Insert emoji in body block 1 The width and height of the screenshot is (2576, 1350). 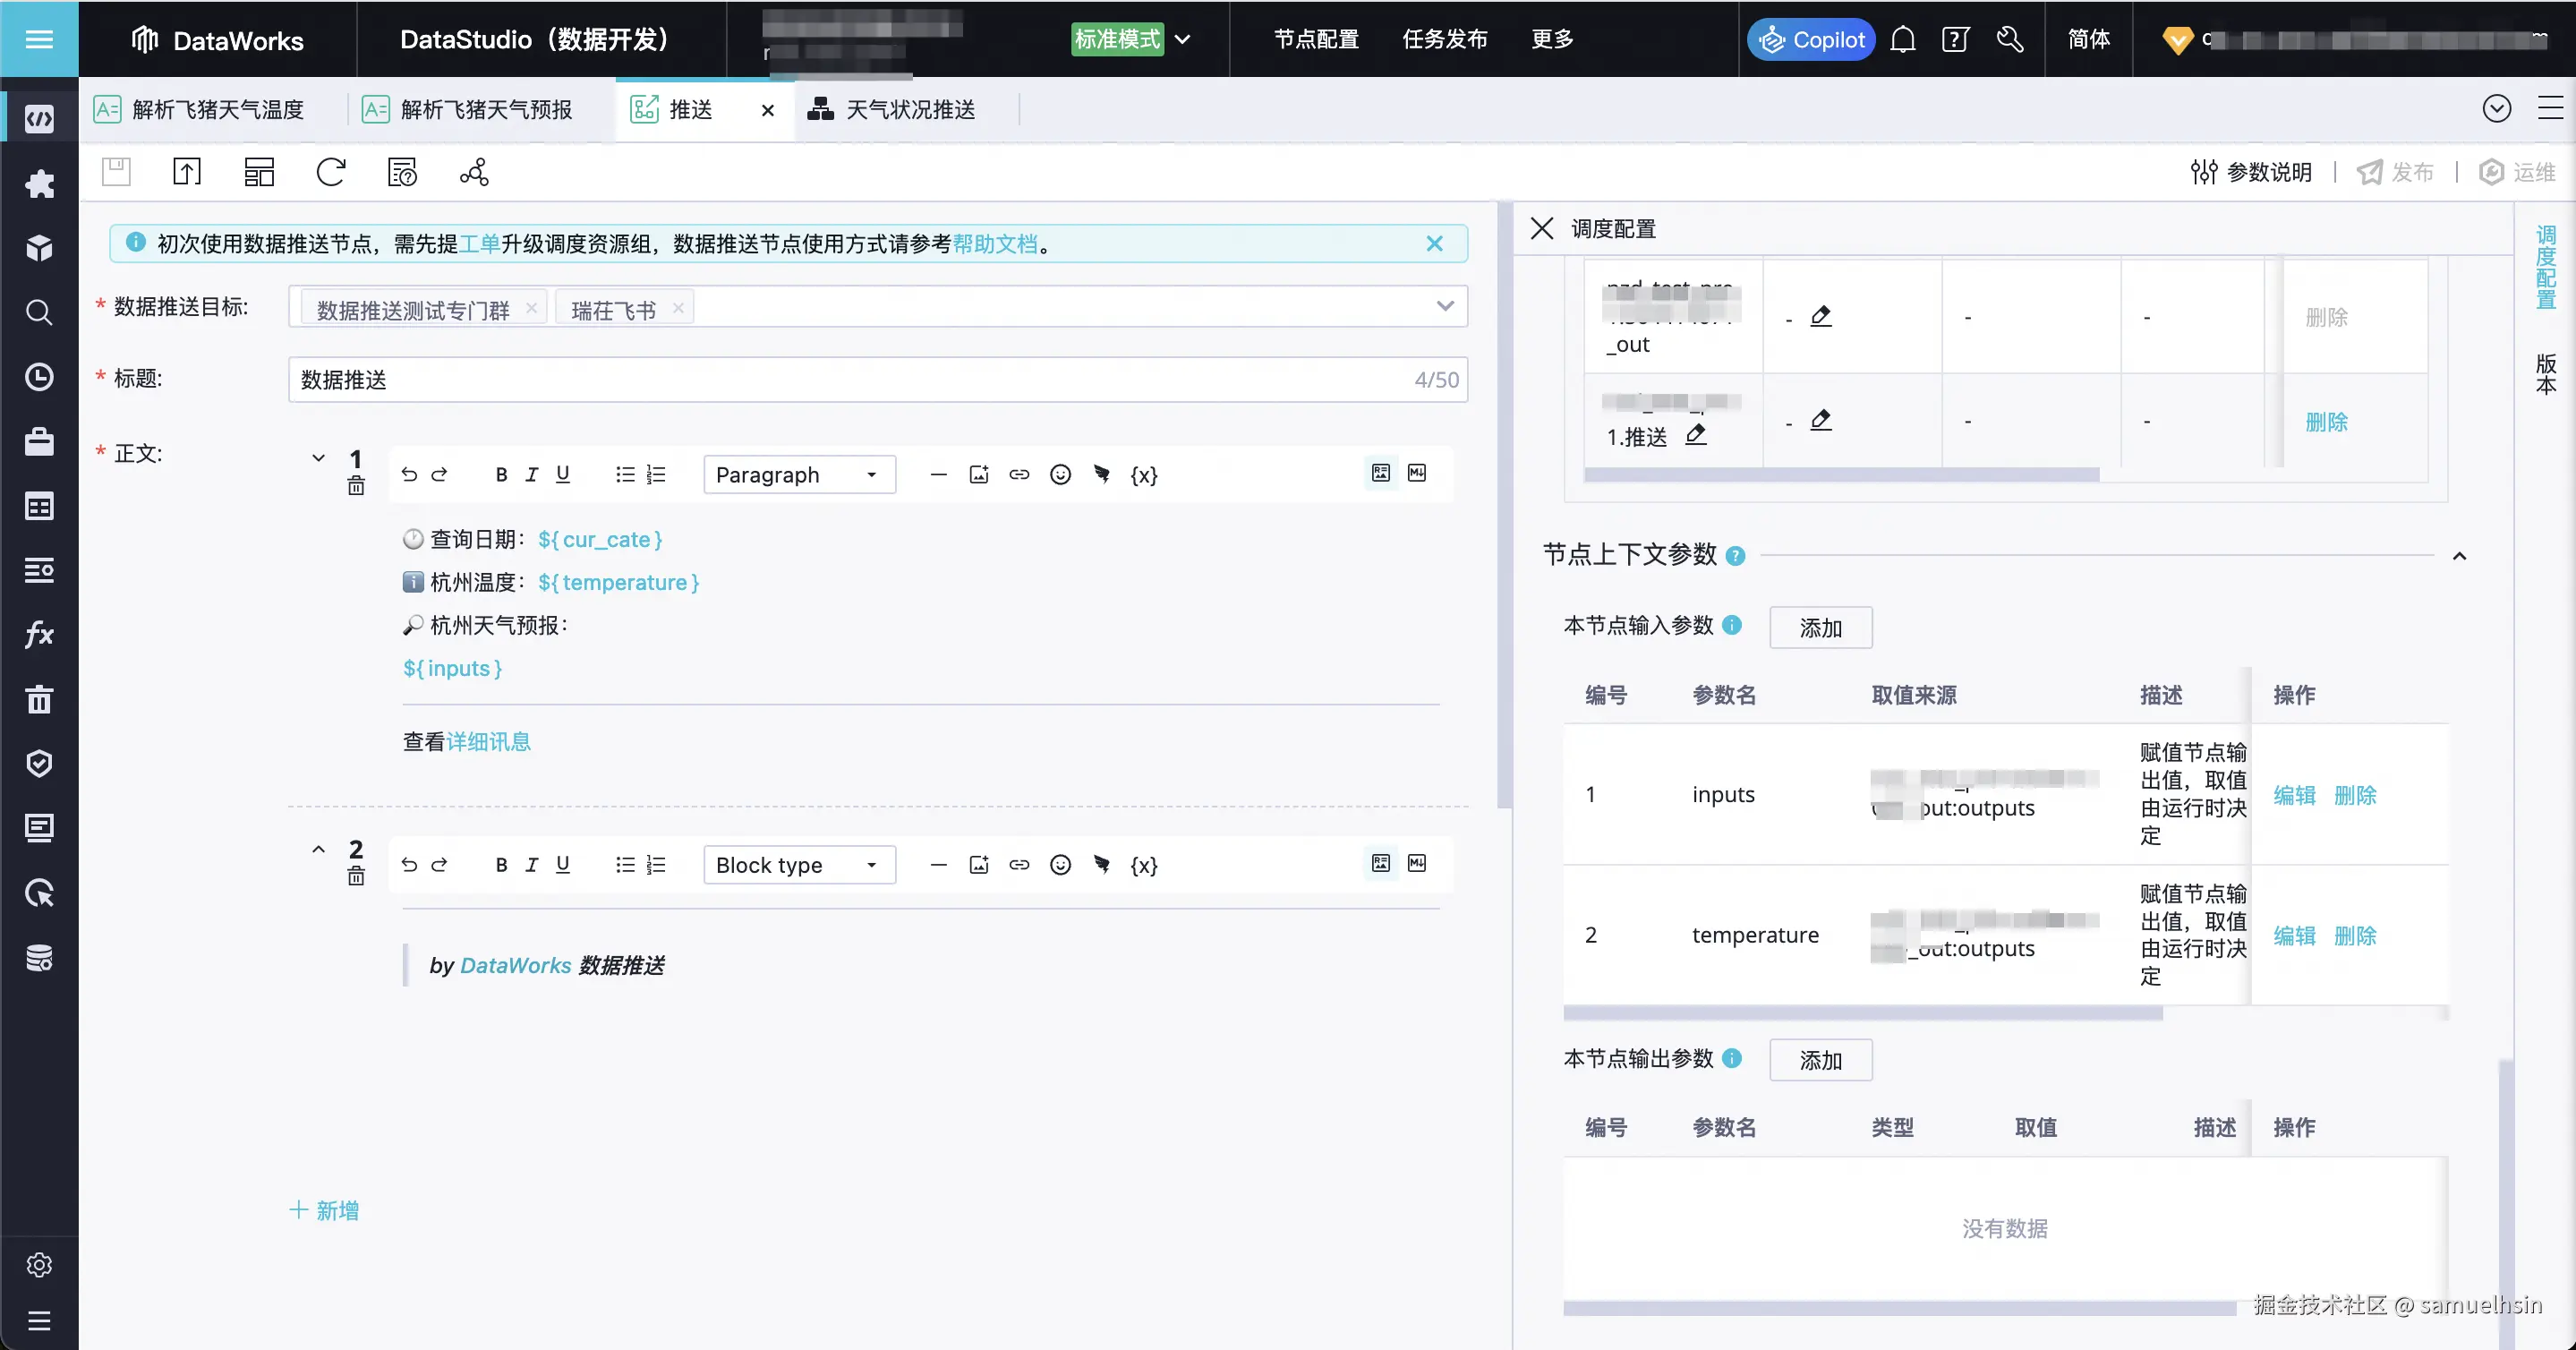(x=1060, y=475)
